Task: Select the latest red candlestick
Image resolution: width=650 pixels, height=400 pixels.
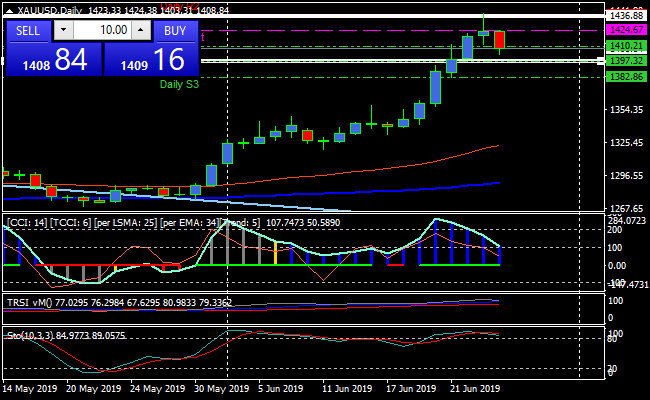Action: click(x=499, y=40)
